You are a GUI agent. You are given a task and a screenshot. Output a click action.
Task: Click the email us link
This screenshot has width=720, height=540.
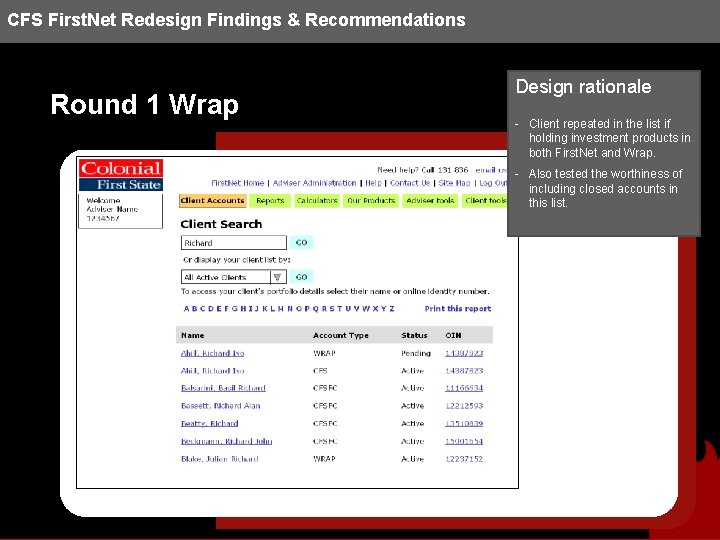pyautogui.click(x=491, y=170)
